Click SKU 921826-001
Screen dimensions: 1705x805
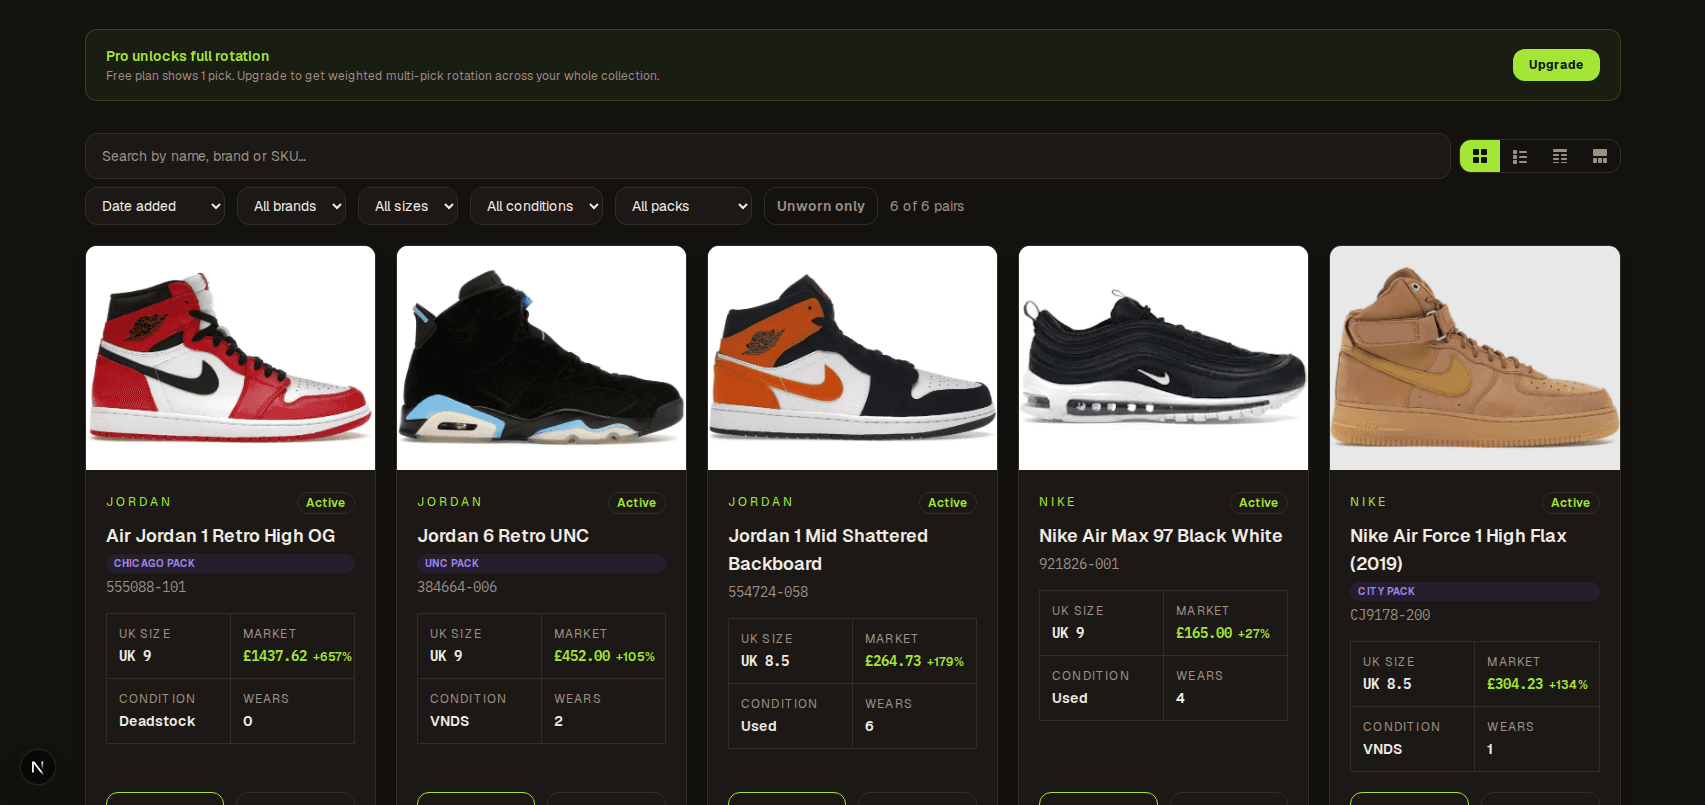[1079, 564]
